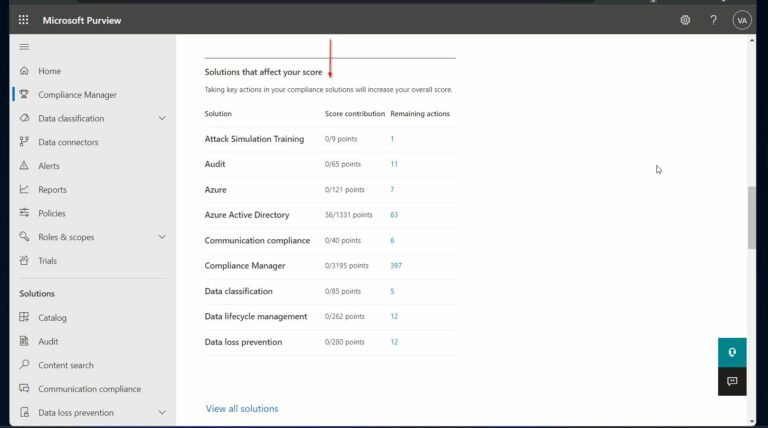This screenshot has height=428, width=768.
Task: Open the settings gear icon
Action: click(x=685, y=20)
